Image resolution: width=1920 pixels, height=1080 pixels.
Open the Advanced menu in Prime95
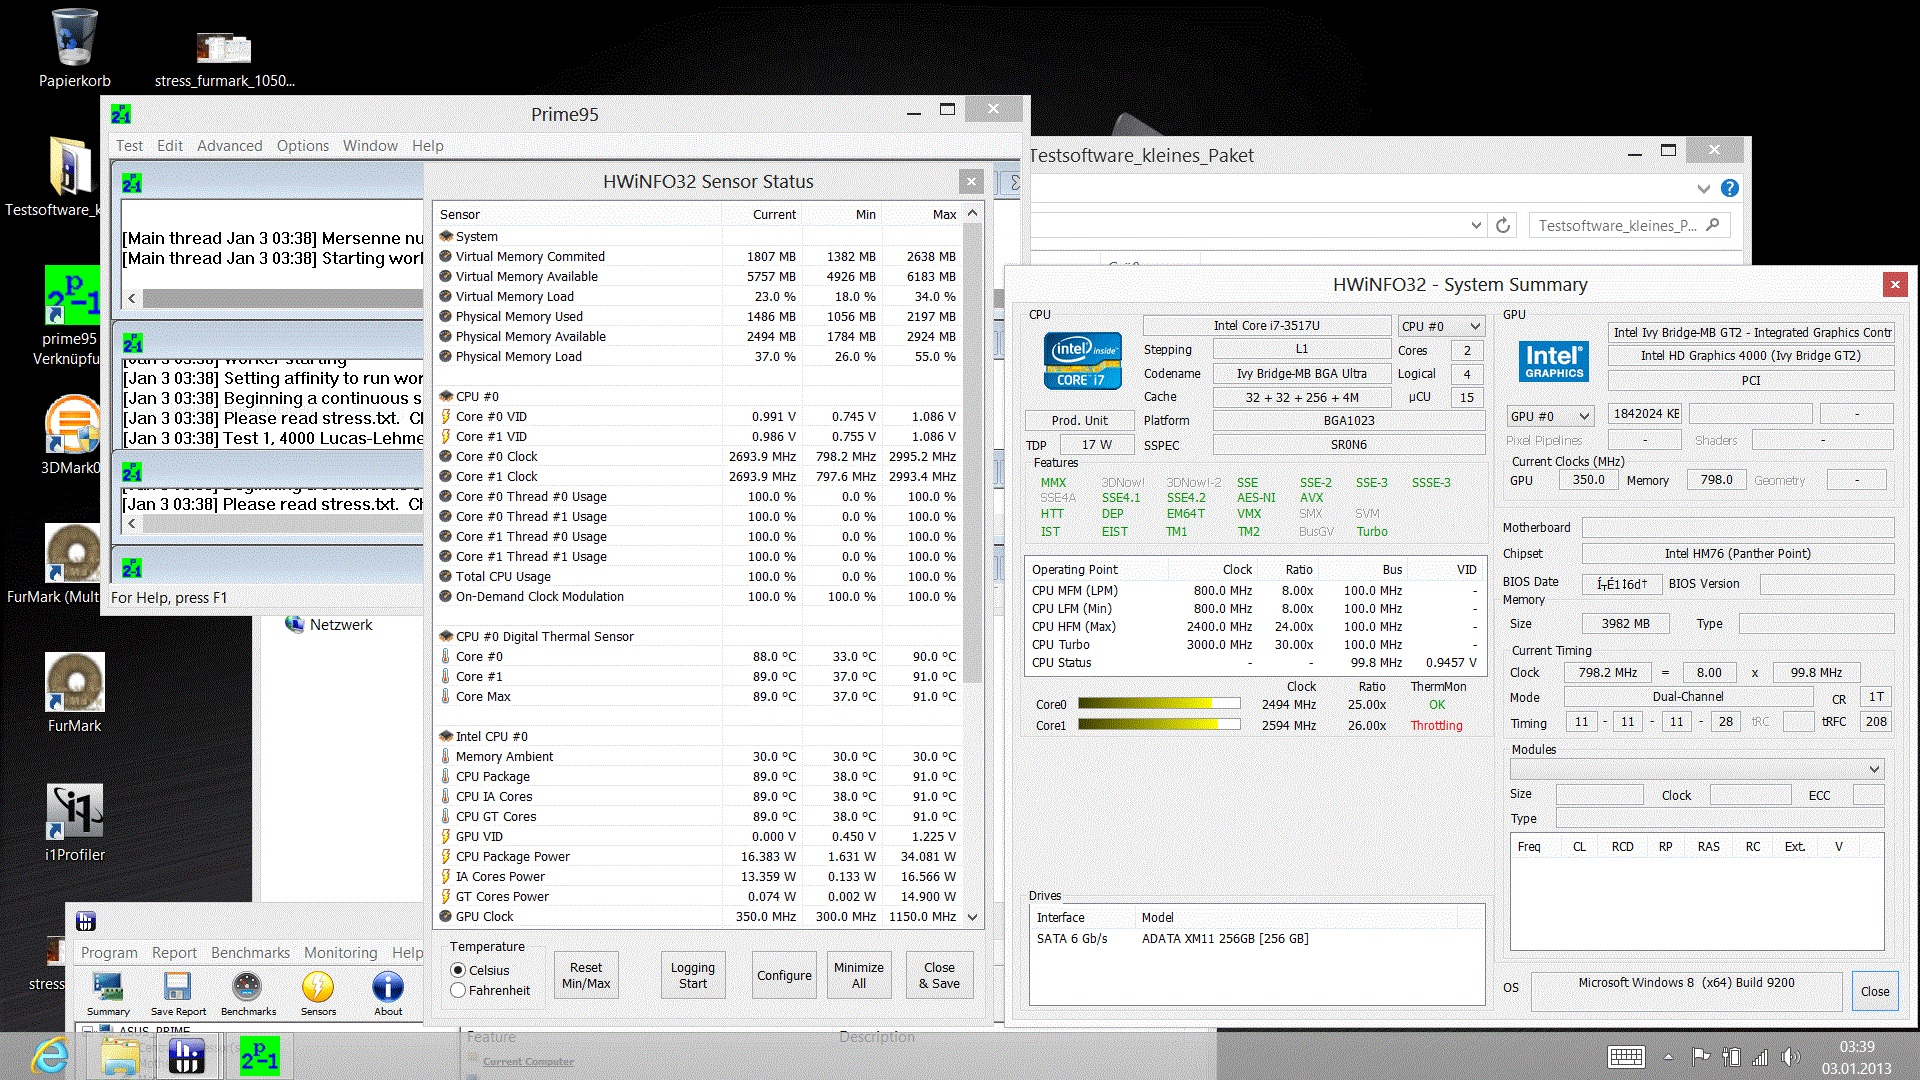(x=229, y=146)
